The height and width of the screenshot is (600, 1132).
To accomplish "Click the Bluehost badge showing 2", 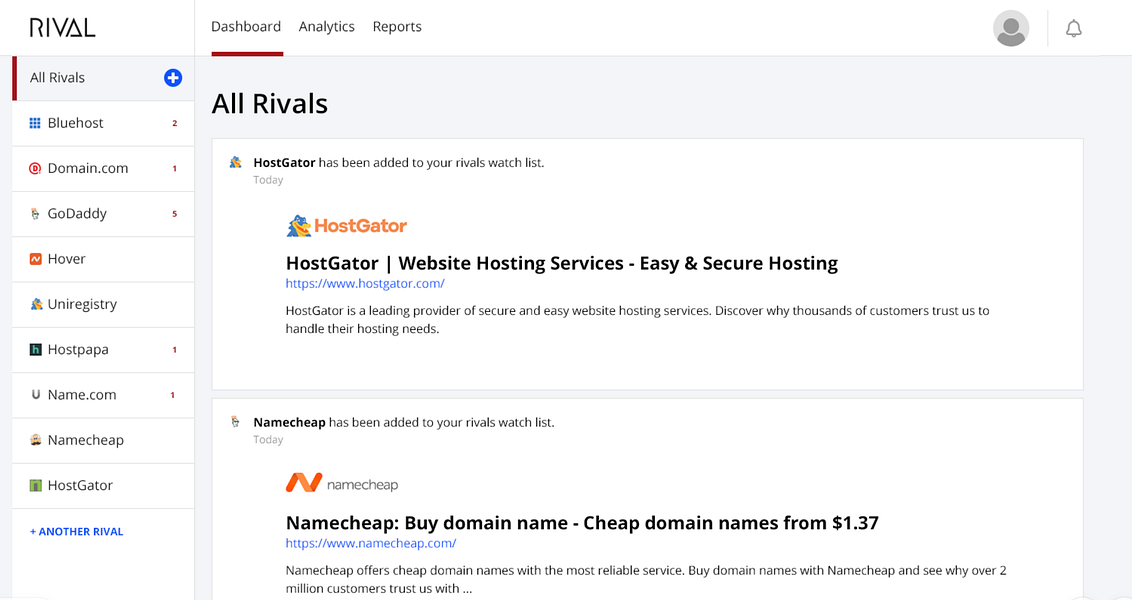I will [175, 123].
